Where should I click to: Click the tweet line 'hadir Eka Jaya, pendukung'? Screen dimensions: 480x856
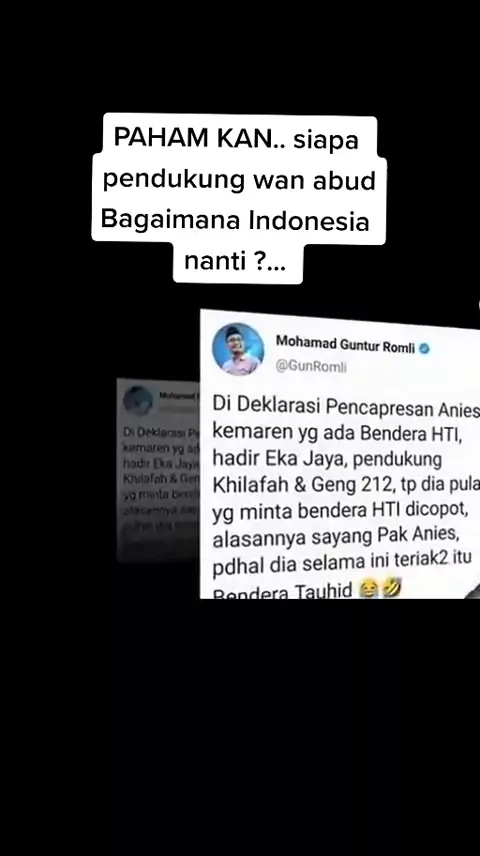[327, 460]
